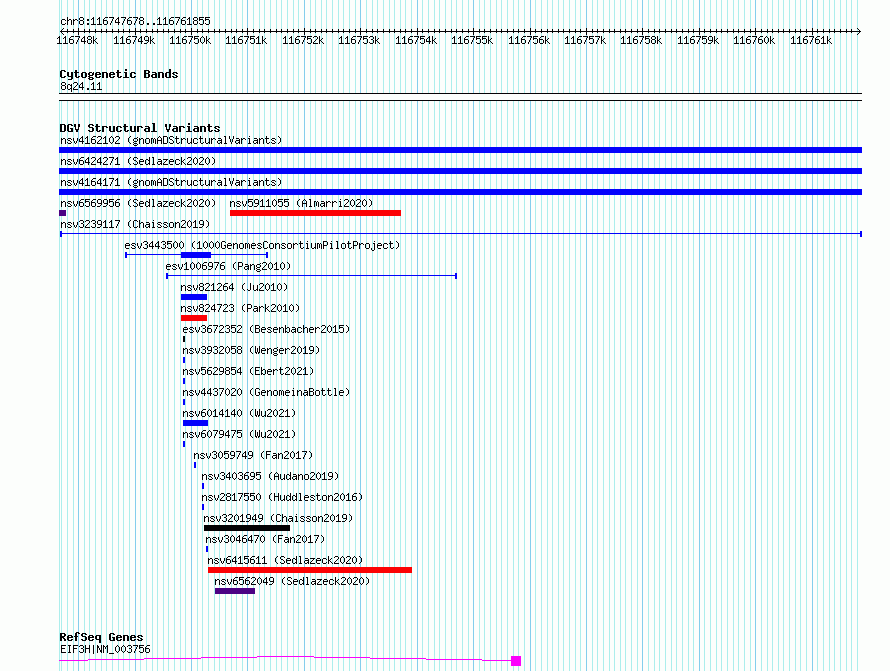Click the nsv3403695 Audano2019 label

pyautogui.click(x=270, y=476)
